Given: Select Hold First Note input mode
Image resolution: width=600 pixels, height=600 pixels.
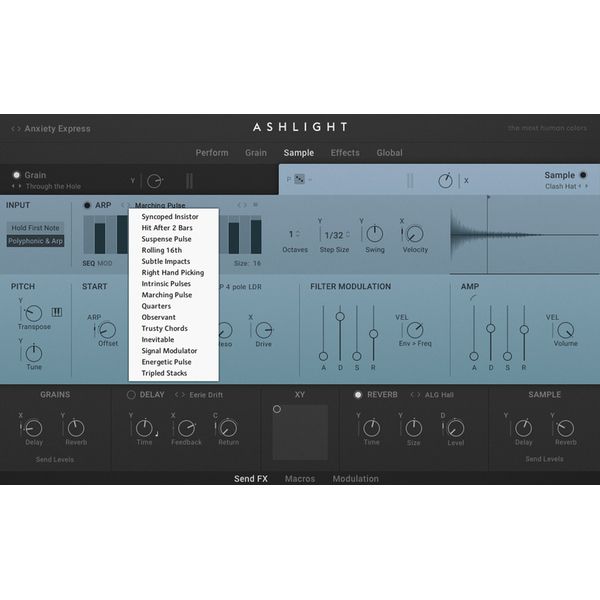Looking at the screenshot, I should coord(35,228).
